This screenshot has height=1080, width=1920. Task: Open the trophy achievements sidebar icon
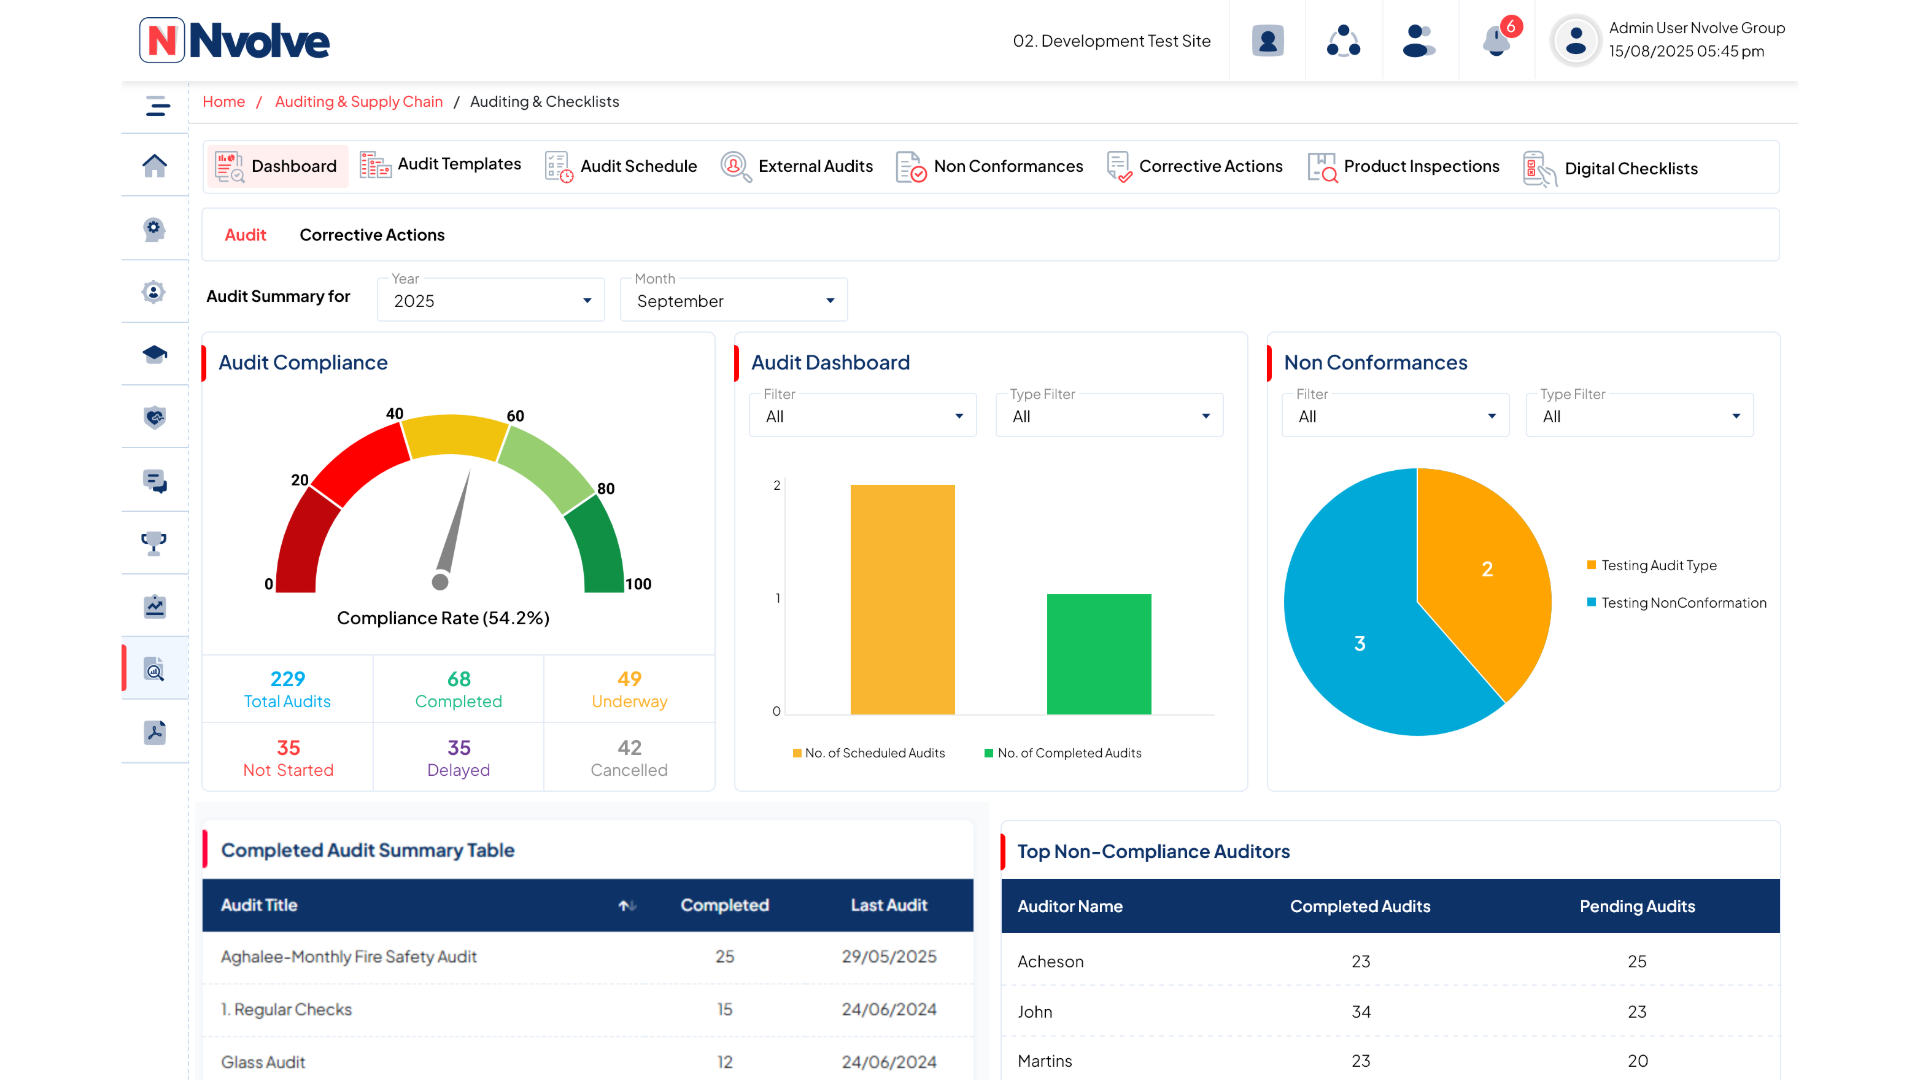pyautogui.click(x=154, y=543)
